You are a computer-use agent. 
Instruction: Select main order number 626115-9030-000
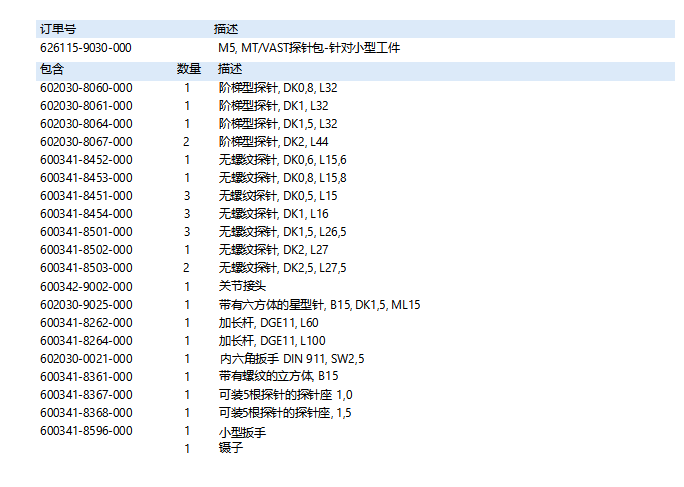pyautogui.click(x=86, y=48)
